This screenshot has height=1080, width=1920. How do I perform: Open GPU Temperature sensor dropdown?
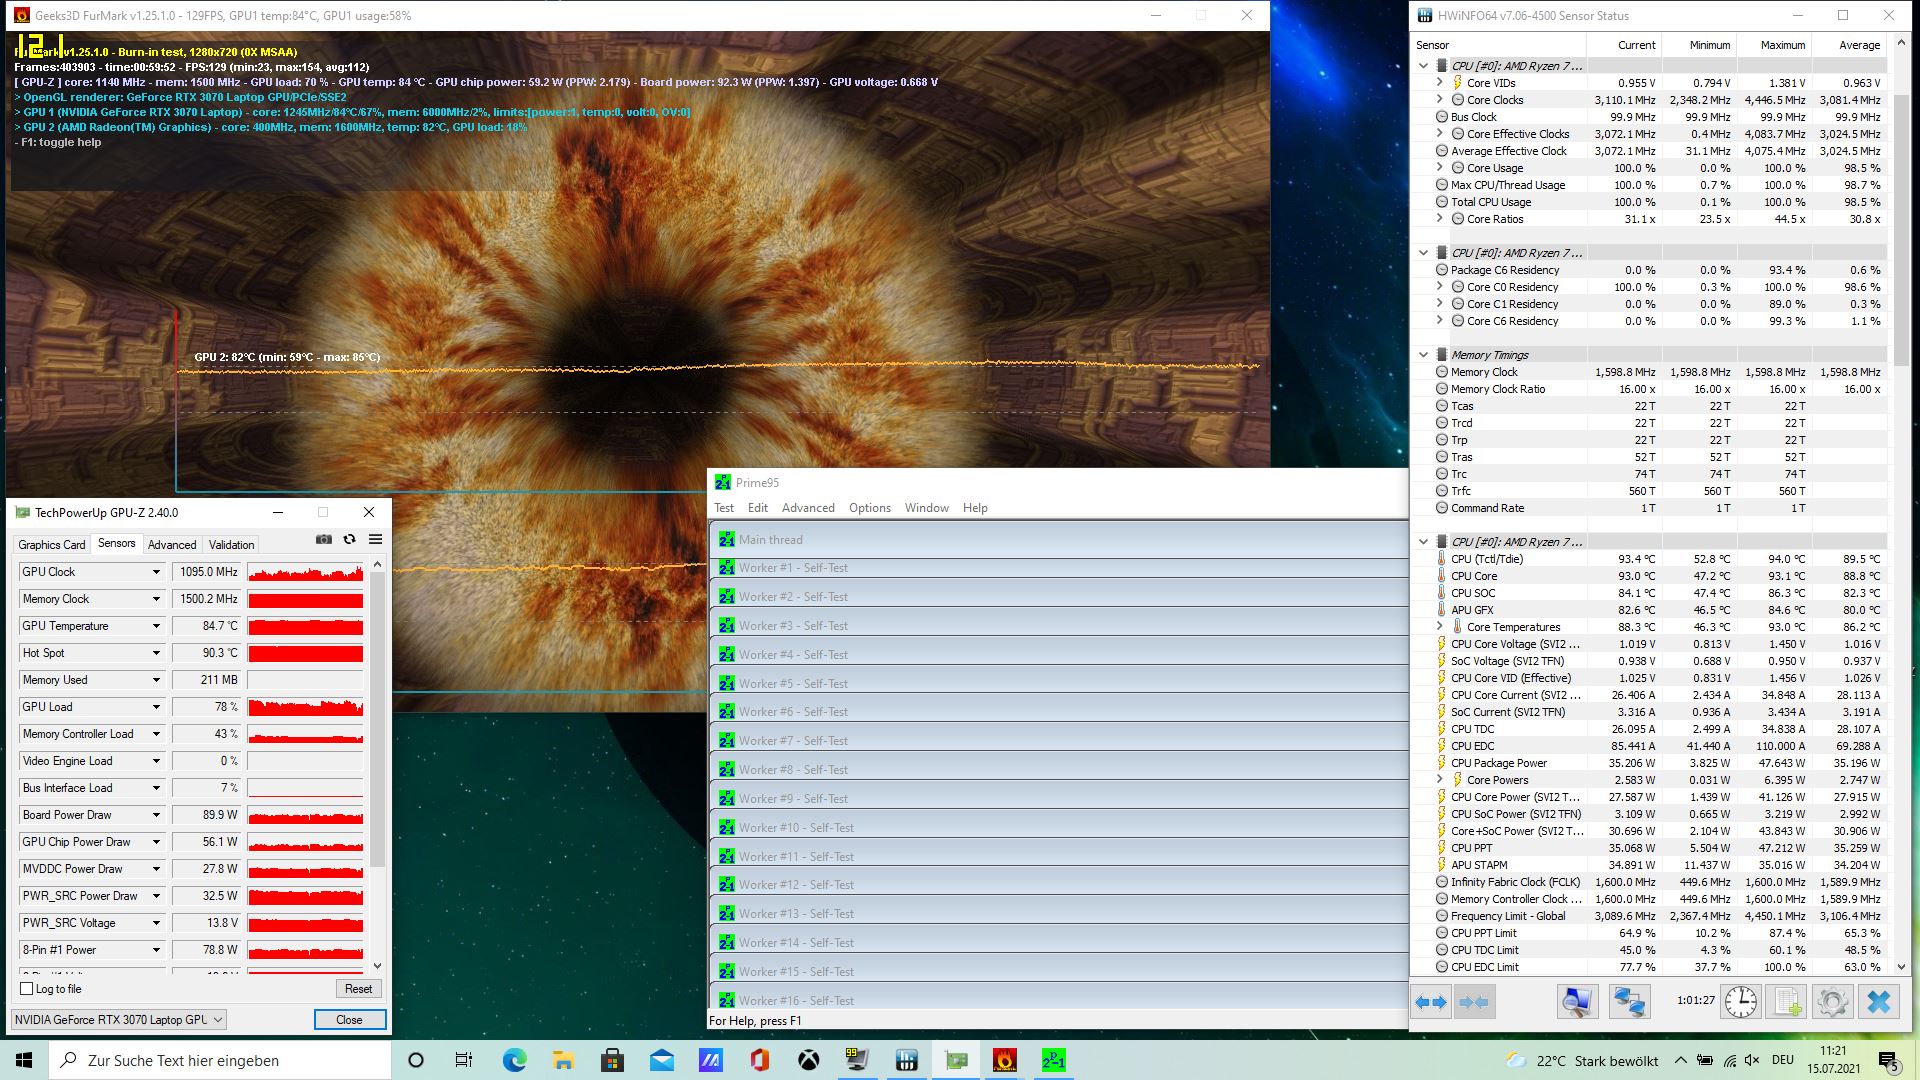point(156,626)
